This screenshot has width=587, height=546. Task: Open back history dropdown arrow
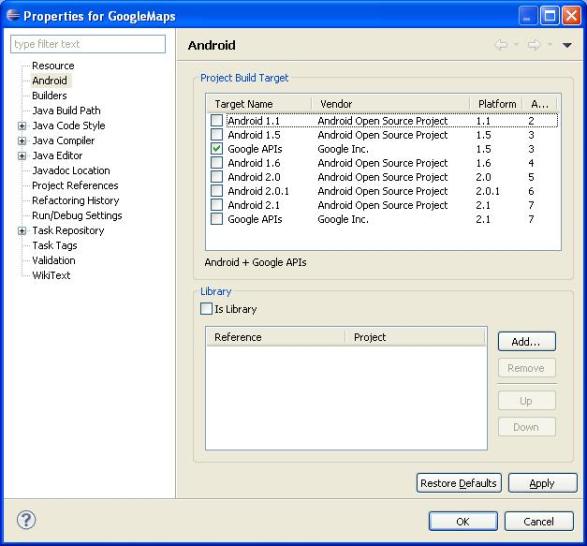point(516,45)
